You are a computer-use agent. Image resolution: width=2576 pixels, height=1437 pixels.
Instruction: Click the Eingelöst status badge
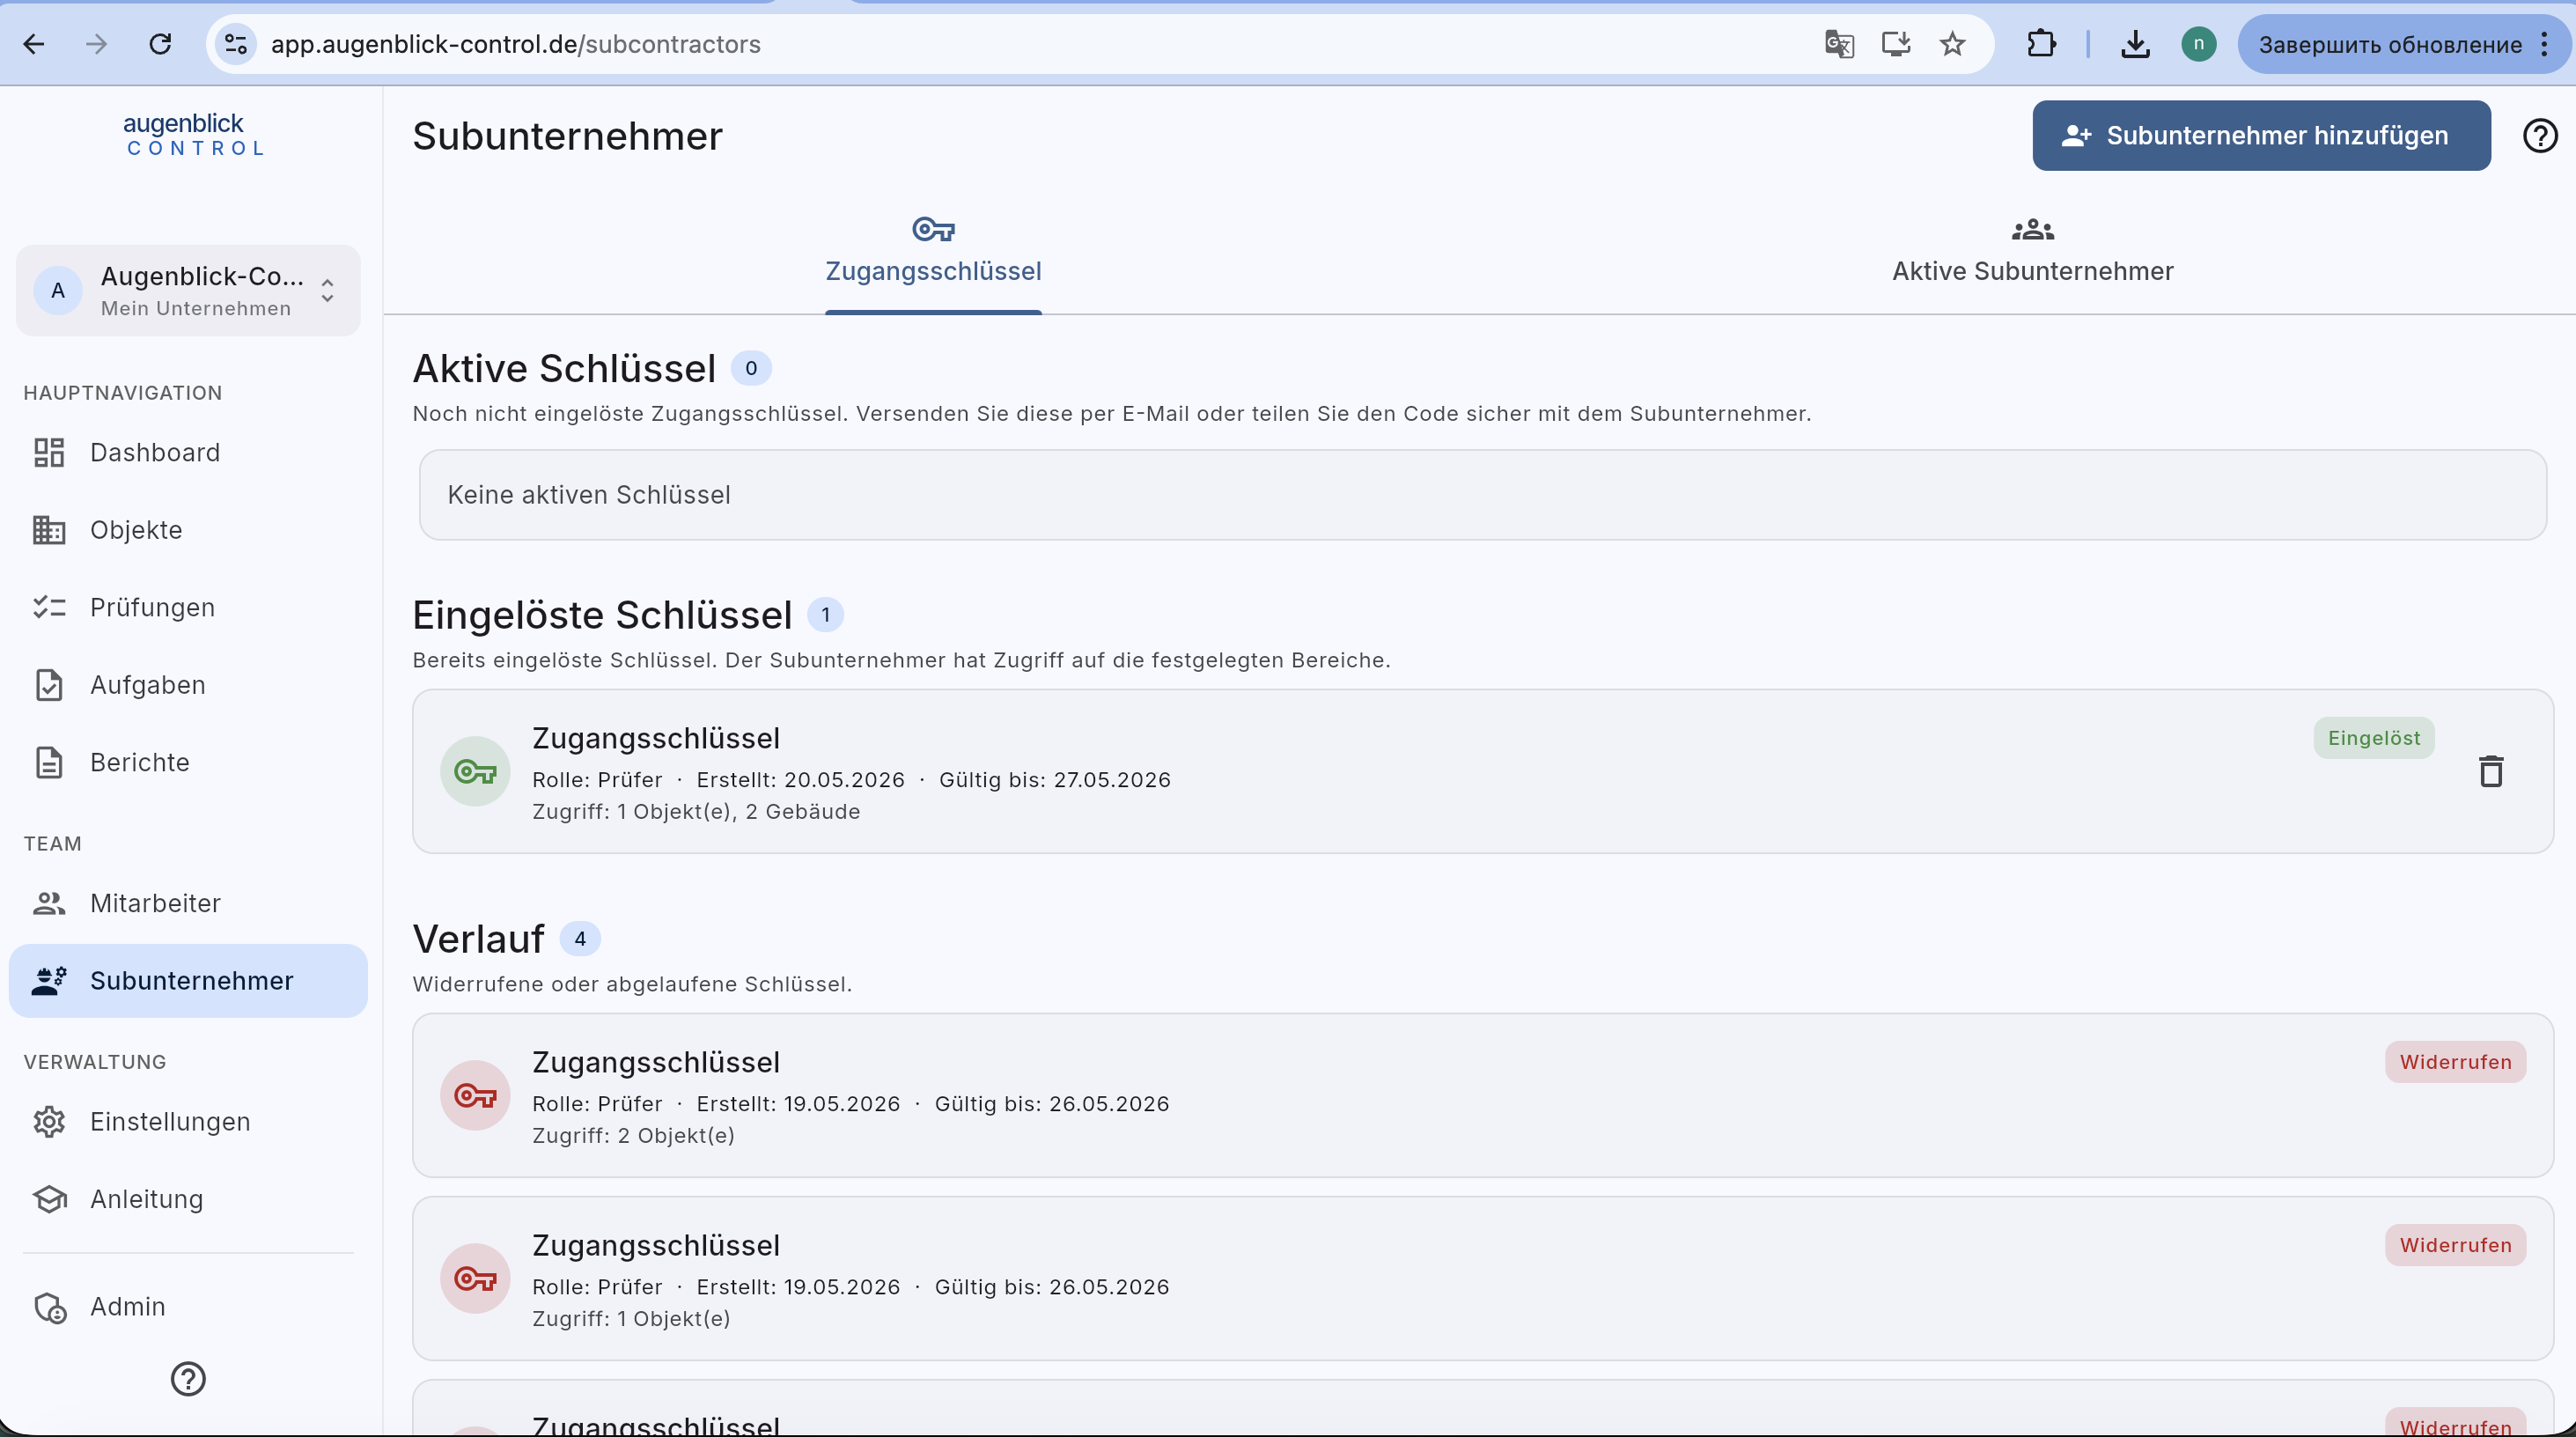(x=2373, y=738)
